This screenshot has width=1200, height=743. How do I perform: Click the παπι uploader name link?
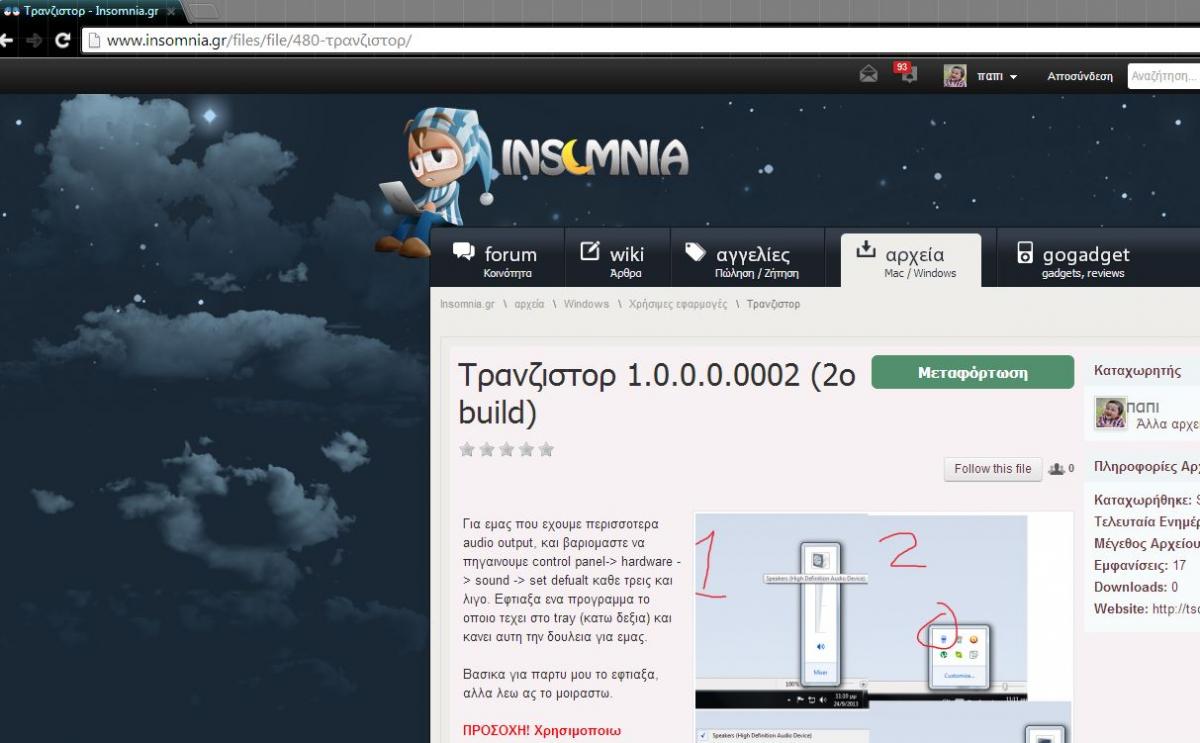pyautogui.click(x=1143, y=407)
